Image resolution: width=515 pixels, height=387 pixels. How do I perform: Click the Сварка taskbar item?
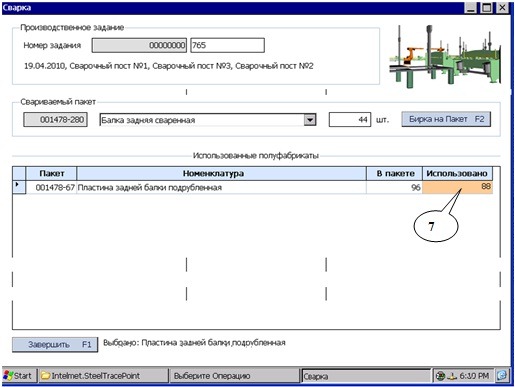coord(366,376)
